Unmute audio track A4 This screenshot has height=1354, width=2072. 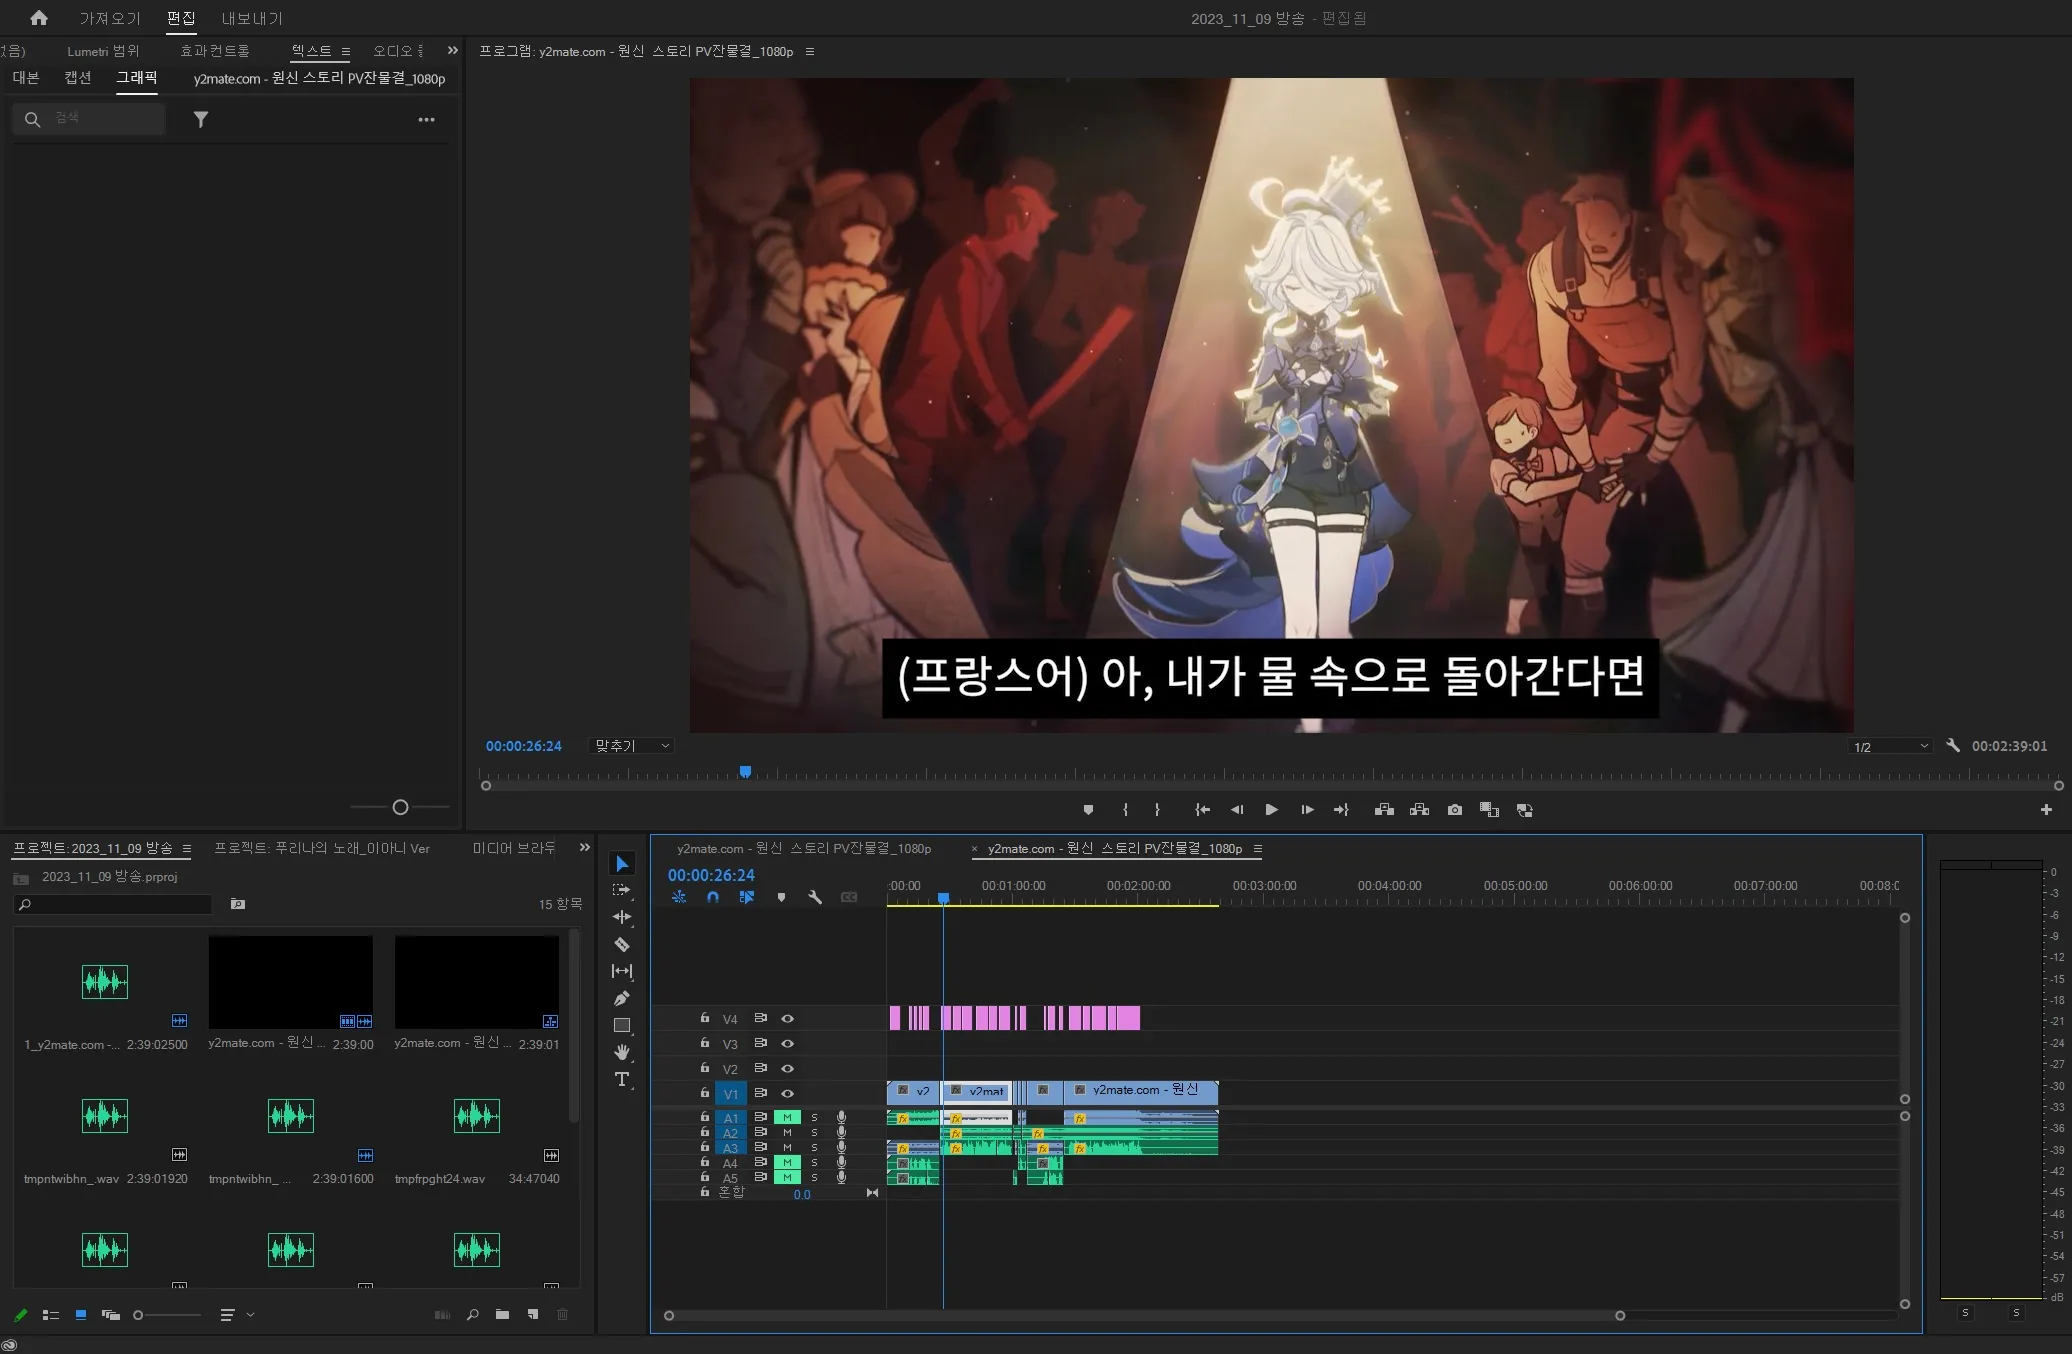coord(787,1163)
